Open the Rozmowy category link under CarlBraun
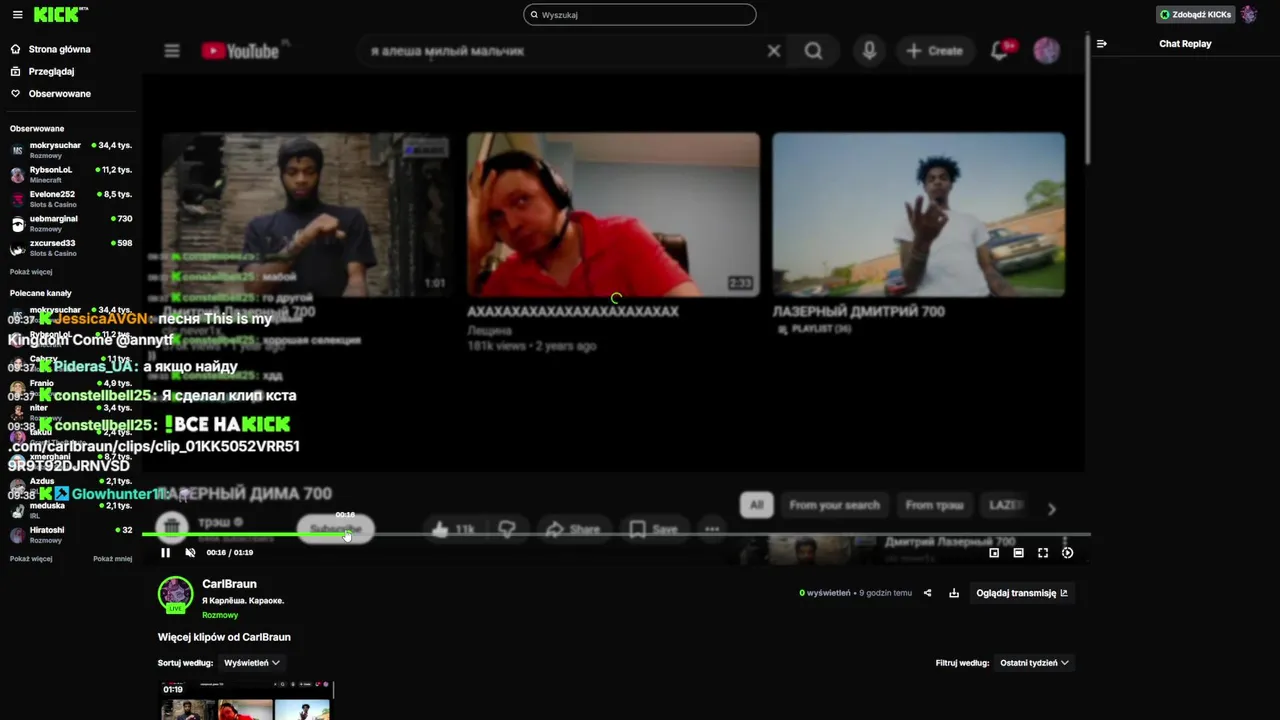This screenshot has height=720, width=1280. 220,615
